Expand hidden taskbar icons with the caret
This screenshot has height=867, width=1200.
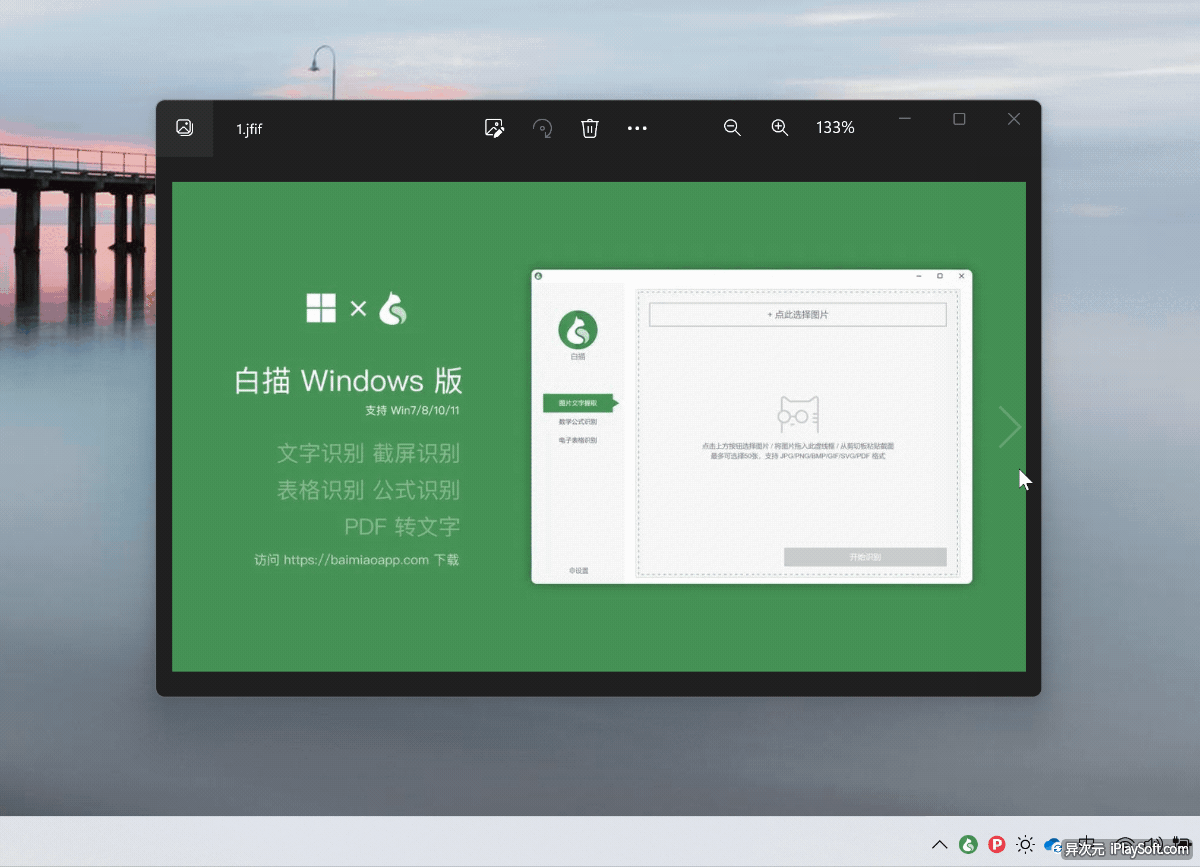(x=940, y=845)
